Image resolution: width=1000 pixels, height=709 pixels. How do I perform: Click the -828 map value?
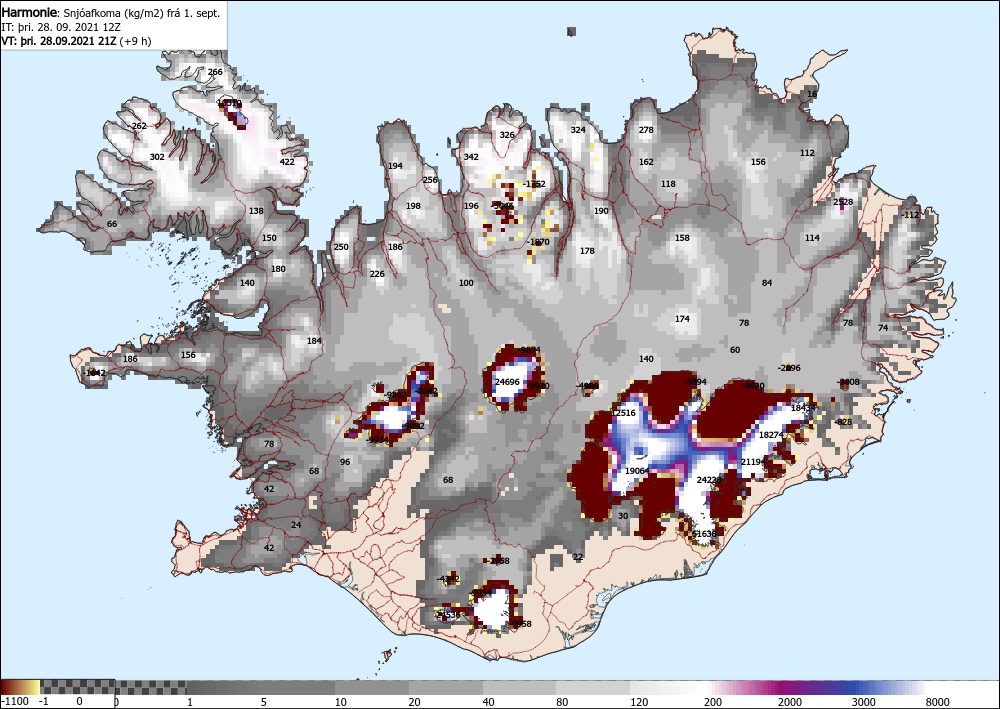click(843, 421)
